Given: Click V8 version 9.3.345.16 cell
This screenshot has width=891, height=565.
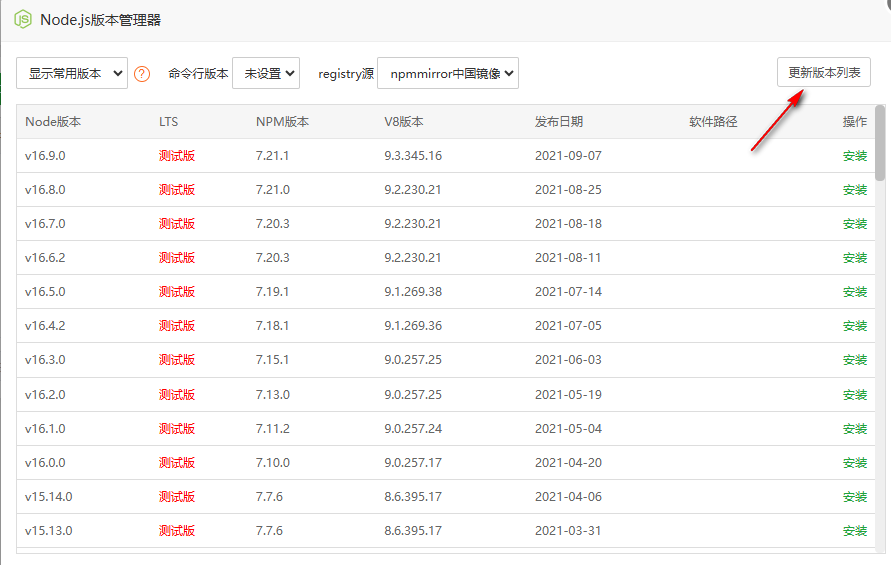Looking at the screenshot, I should 413,156.
